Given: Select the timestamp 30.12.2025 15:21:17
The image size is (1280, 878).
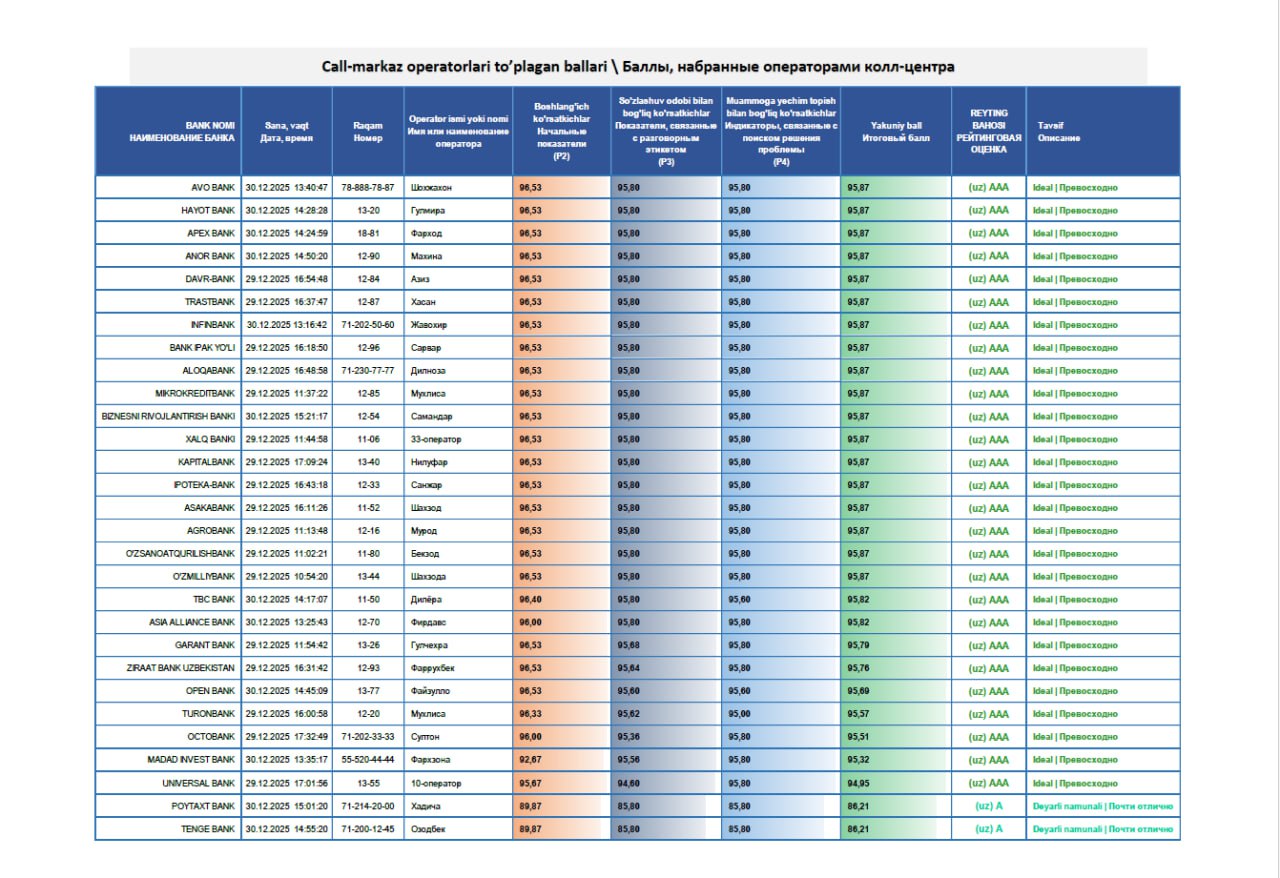Looking at the screenshot, I should pos(286,416).
